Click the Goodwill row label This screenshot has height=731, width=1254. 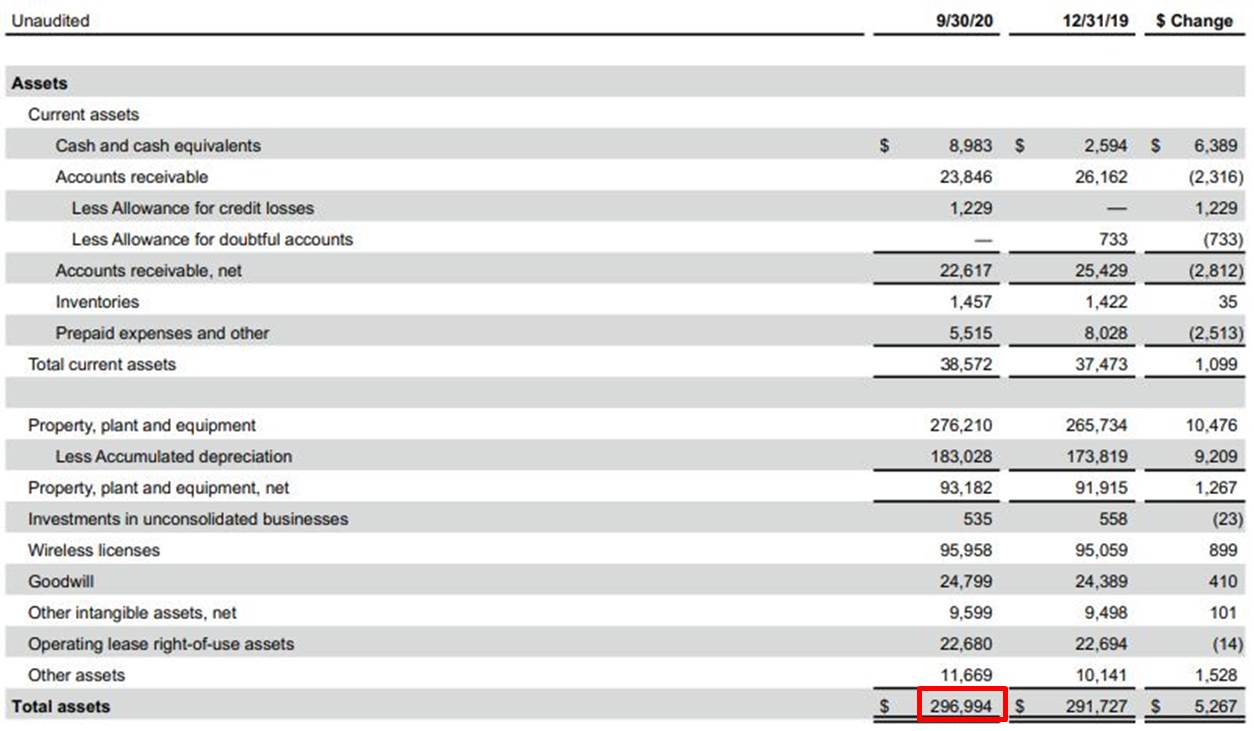pos(61,581)
